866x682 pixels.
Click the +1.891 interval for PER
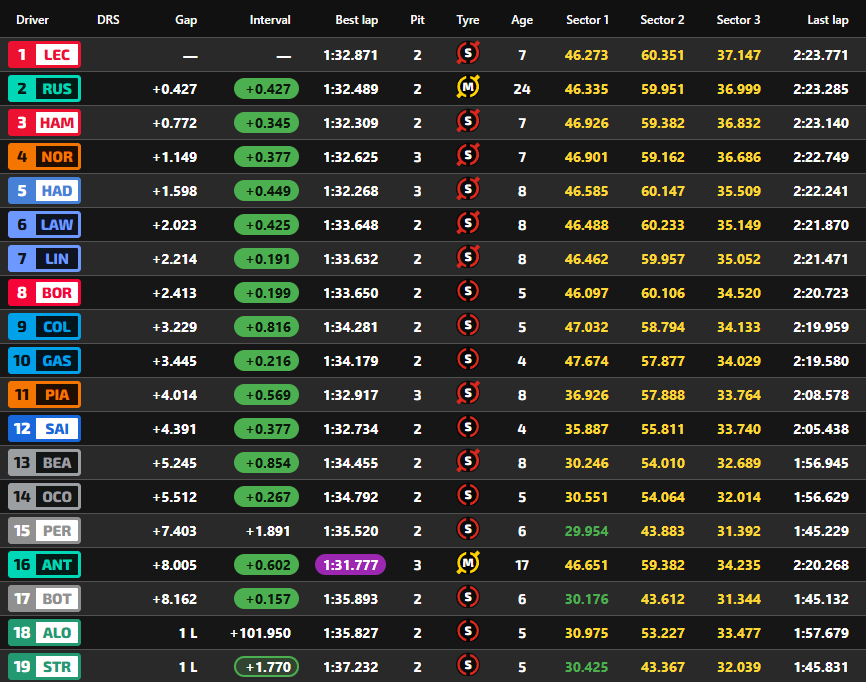click(x=268, y=531)
